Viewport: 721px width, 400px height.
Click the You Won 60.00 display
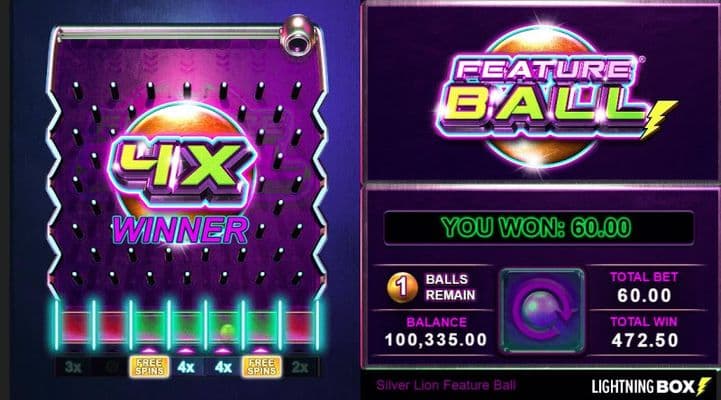tap(538, 228)
